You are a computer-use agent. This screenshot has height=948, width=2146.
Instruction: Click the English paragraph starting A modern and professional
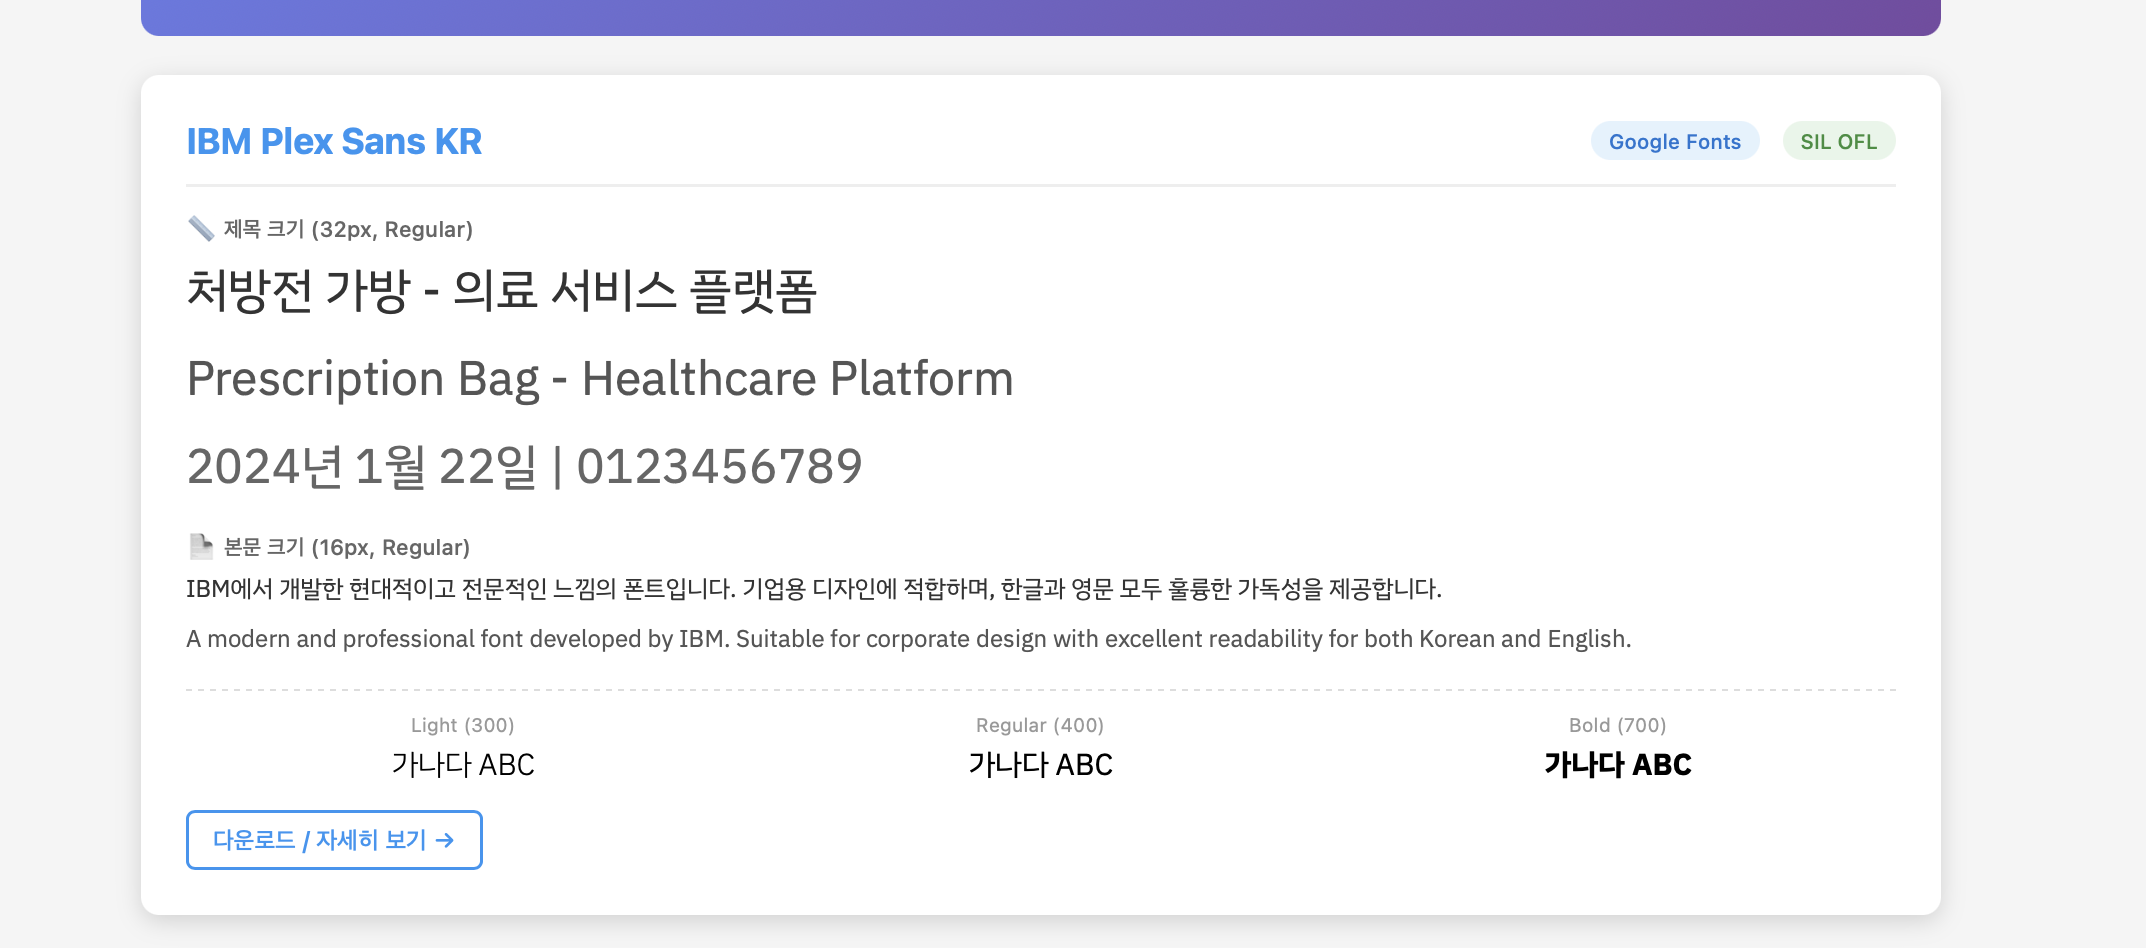909,639
